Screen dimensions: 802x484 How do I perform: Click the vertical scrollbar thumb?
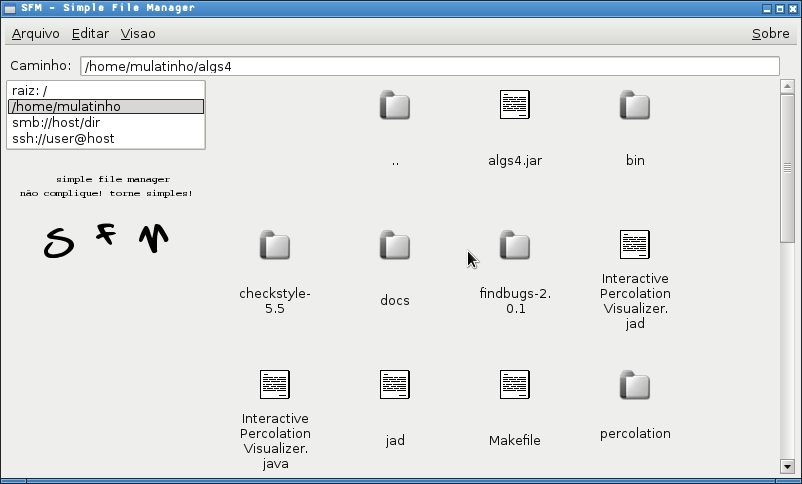pos(787,168)
